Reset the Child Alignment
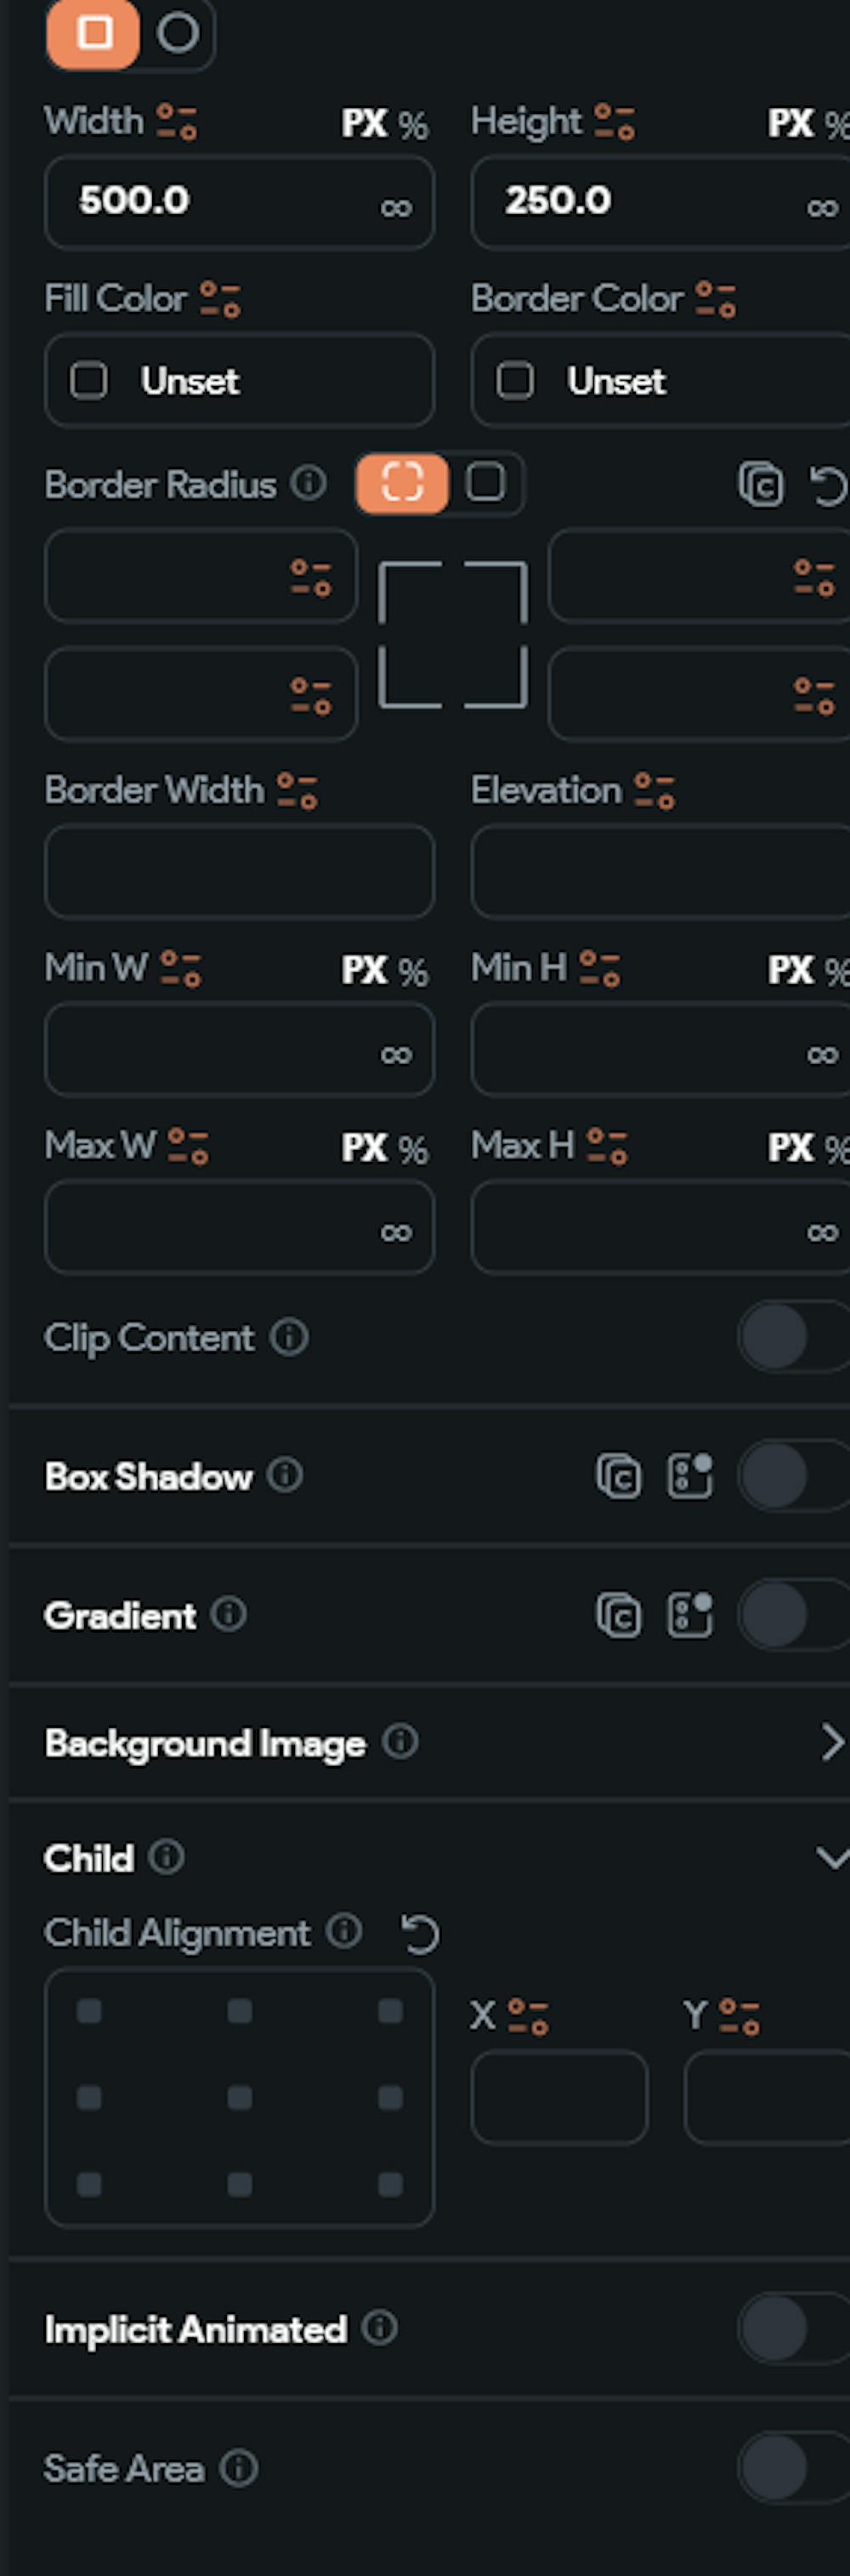Image resolution: width=850 pixels, height=2576 pixels. (x=420, y=1933)
